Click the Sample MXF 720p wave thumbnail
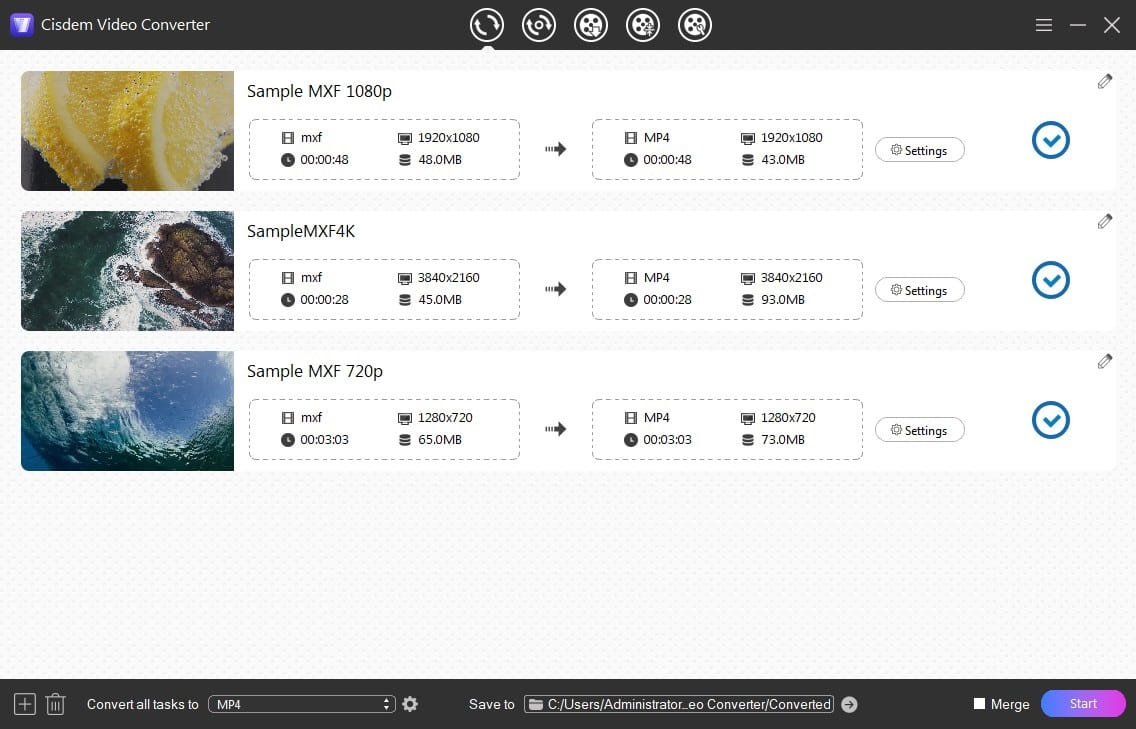Screen dimensions: 1136x729 pyautogui.click(x=127, y=411)
